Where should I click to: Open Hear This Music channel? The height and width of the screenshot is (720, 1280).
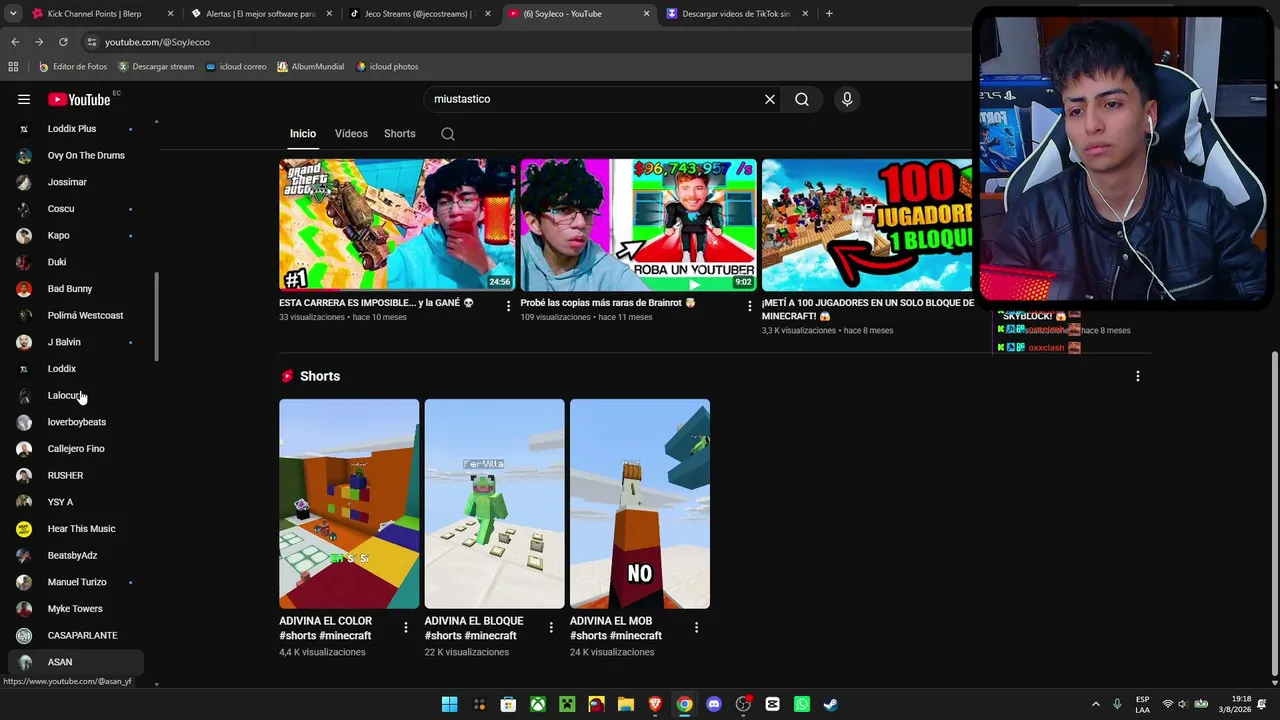[x=76, y=529]
